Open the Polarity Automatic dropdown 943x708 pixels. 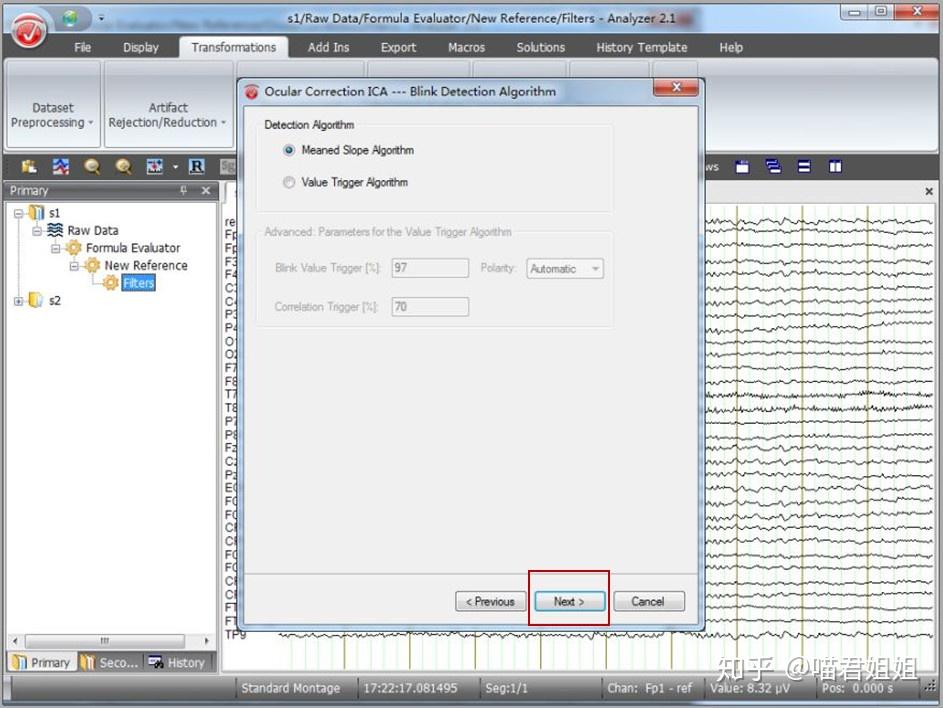tap(565, 269)
